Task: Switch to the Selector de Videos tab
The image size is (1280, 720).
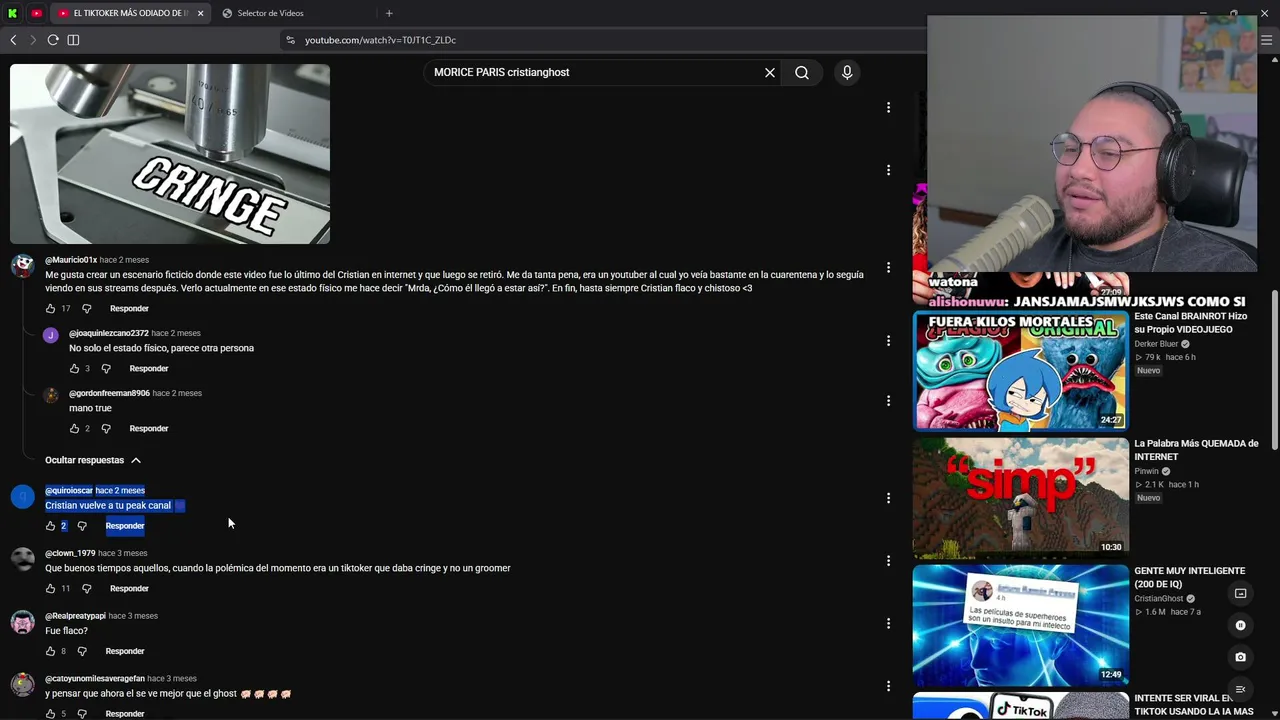Action: pyautogui.click(x=270, y=13)
